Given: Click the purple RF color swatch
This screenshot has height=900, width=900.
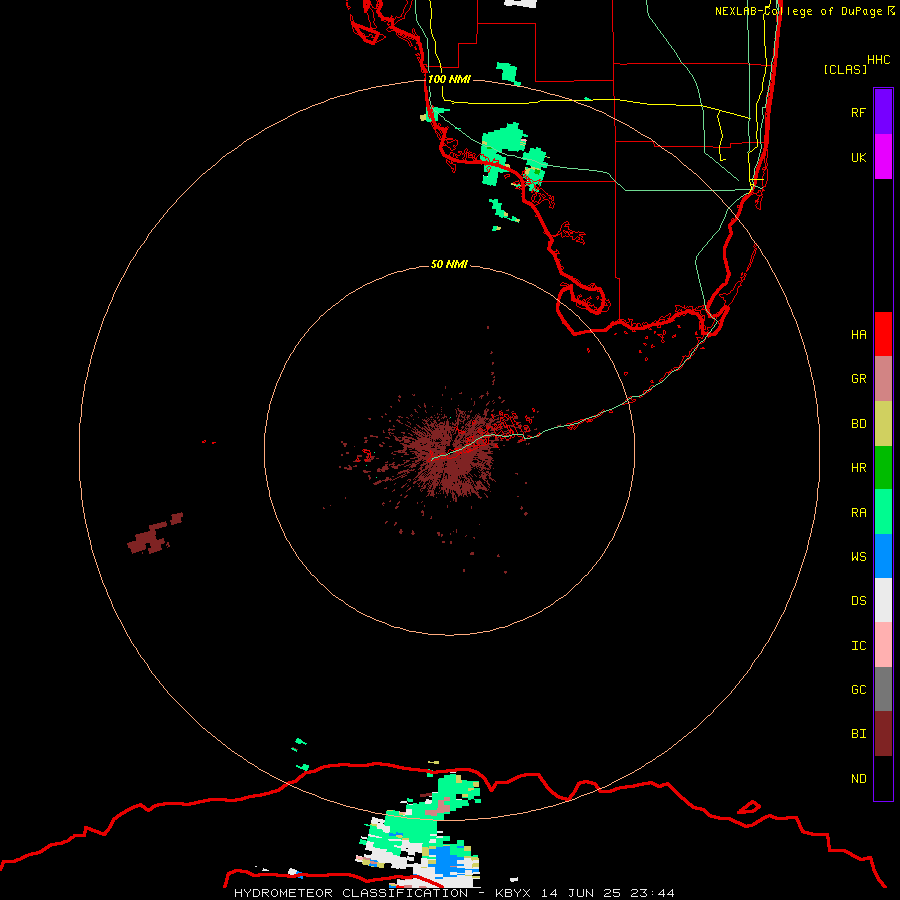Looking at the screenshot, I should (883, 112).
